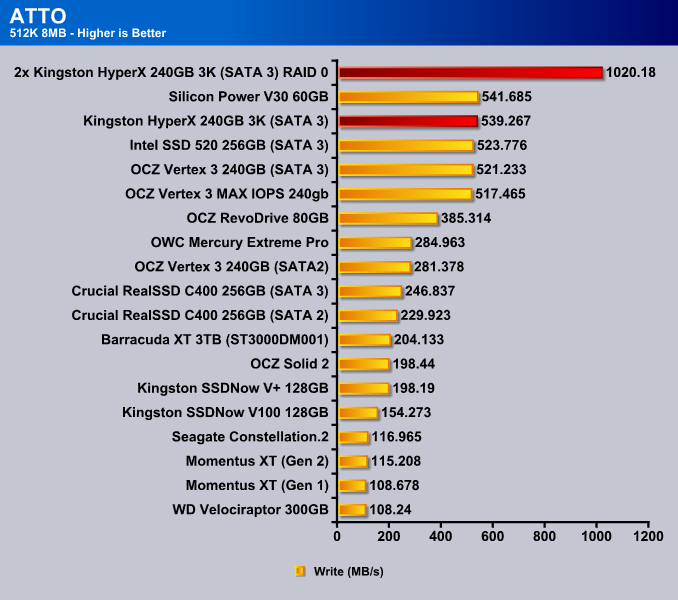Select the 'WD Velociraptor 300GB' label
Image resolution: width=678 pixels, height=600 pixels.
point(251,510)
